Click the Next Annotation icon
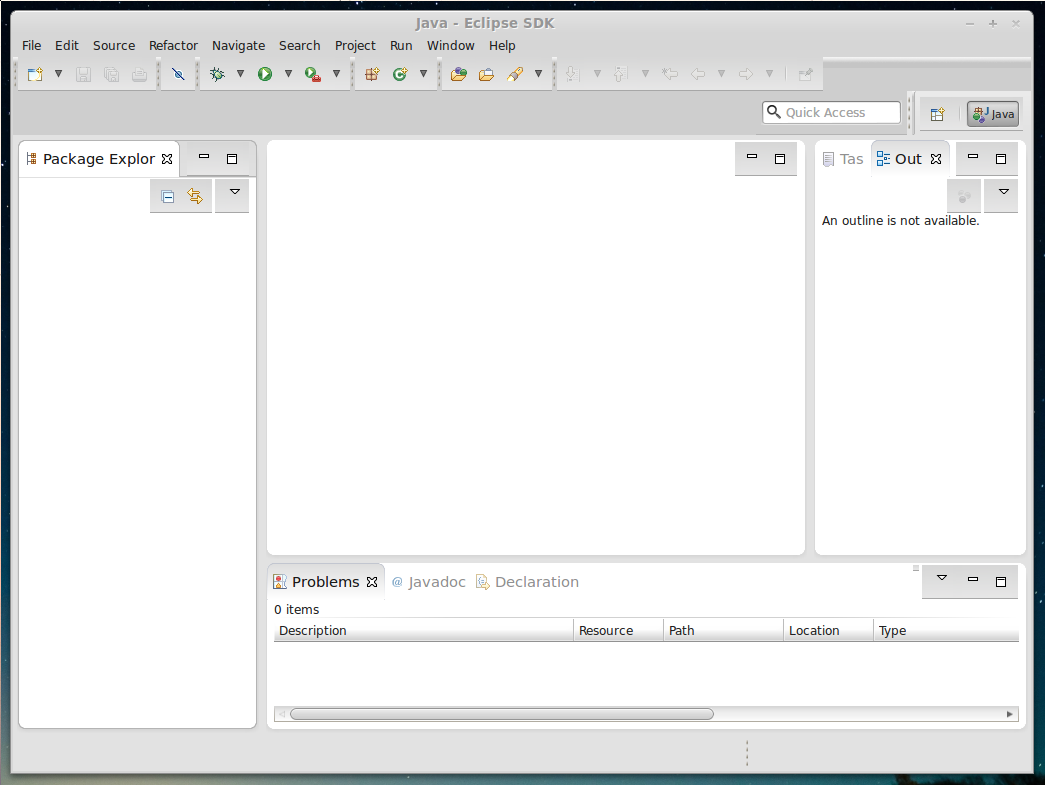The width and height of the screenshot is (1045, 785). (572, 74)
